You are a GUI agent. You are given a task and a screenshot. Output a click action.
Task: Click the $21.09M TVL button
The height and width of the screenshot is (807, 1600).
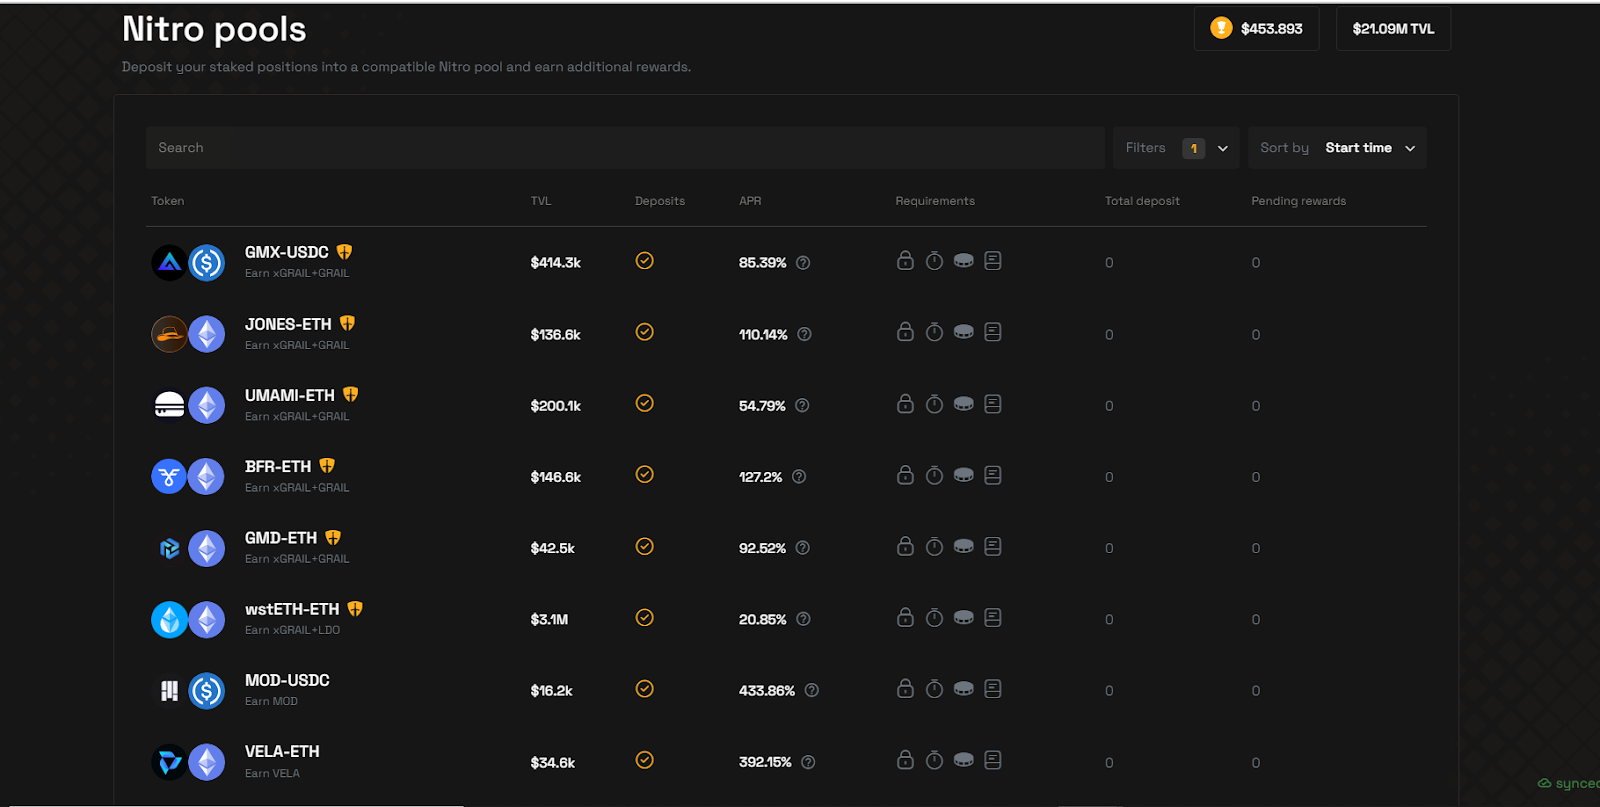[1393, 29]
